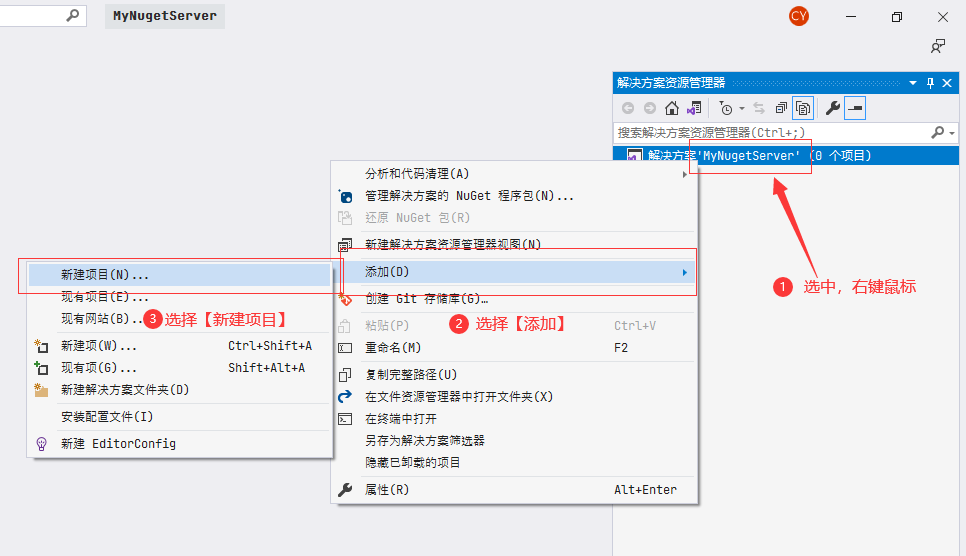Select 安装配置文件(I)
This screenshot has height=556, width=966.
[x=179, y=417]
